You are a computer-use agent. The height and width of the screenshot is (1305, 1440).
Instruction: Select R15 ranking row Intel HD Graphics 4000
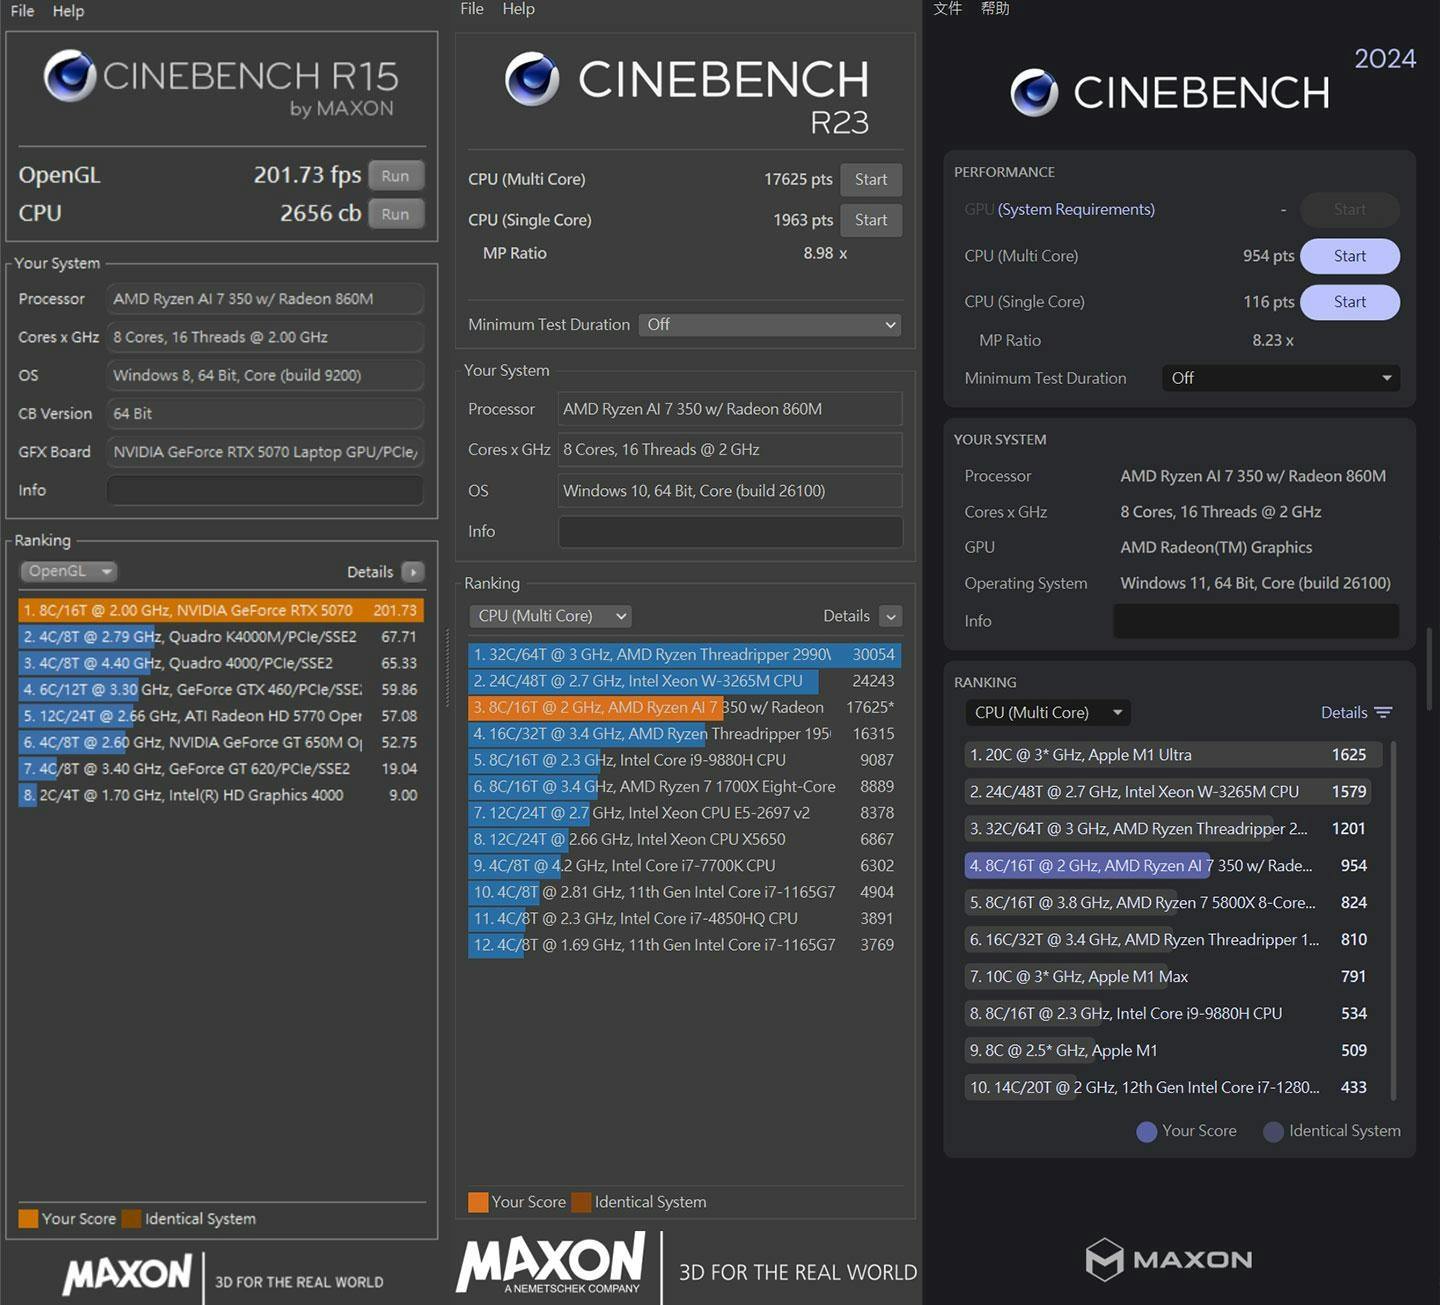point(221,796)
